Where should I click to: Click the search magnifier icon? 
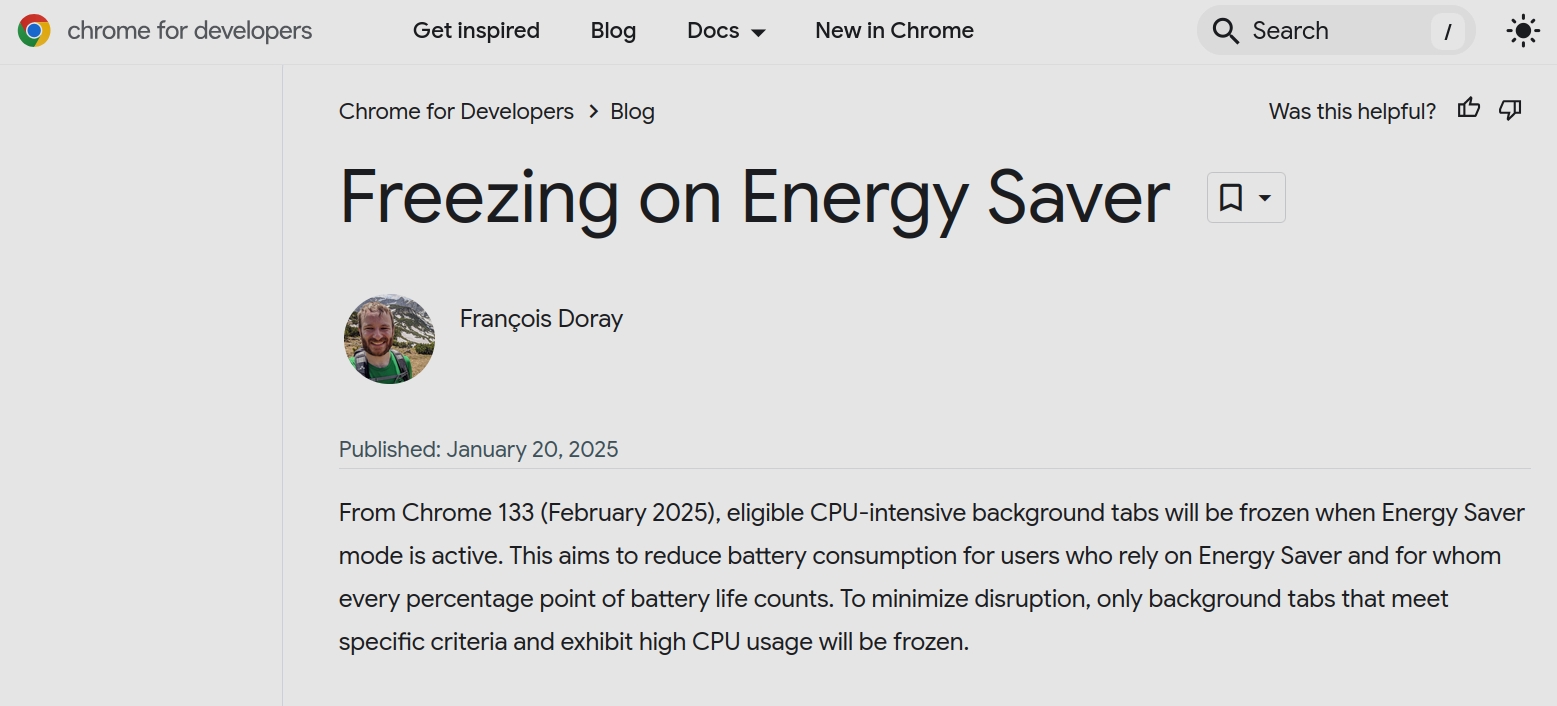point(1225,31)
